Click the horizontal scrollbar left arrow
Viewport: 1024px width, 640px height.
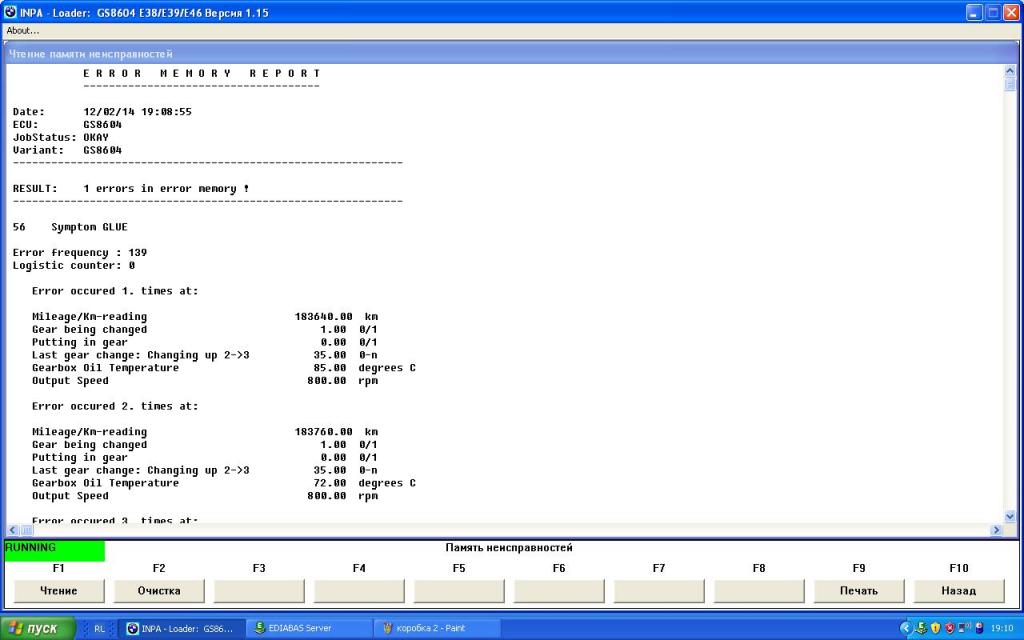pos(12,530)
